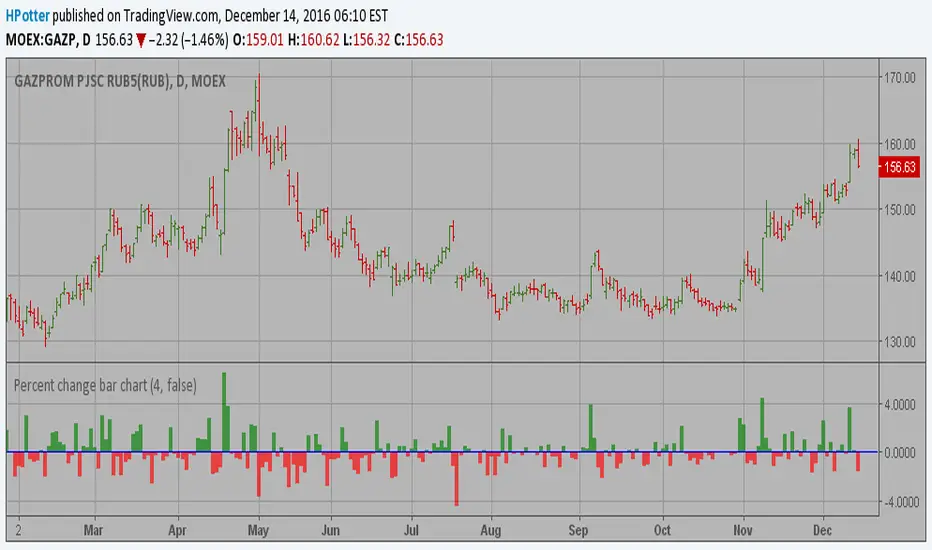Click the GAZPROM PJSC RUB5(RUB) chart title
The image size is (932, 550).
(x=119, y=81)
